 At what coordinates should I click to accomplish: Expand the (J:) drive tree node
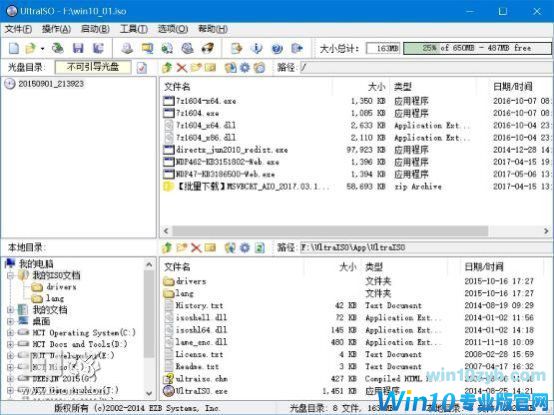coord(10,390)
